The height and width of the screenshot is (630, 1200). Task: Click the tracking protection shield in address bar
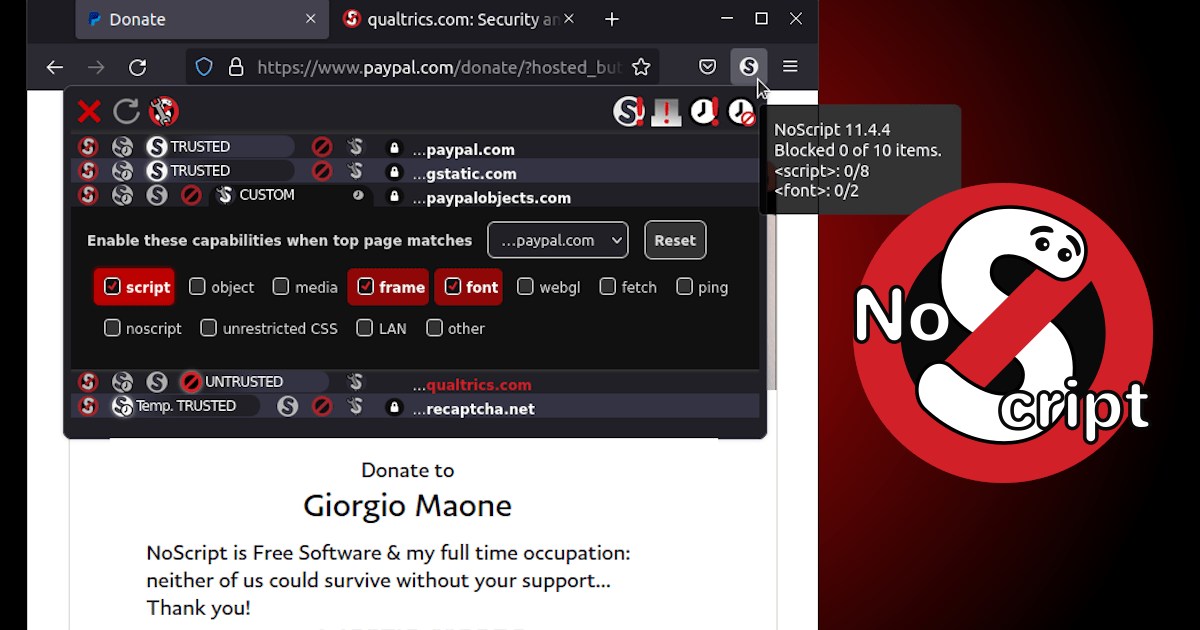click(x=203, y=66)
